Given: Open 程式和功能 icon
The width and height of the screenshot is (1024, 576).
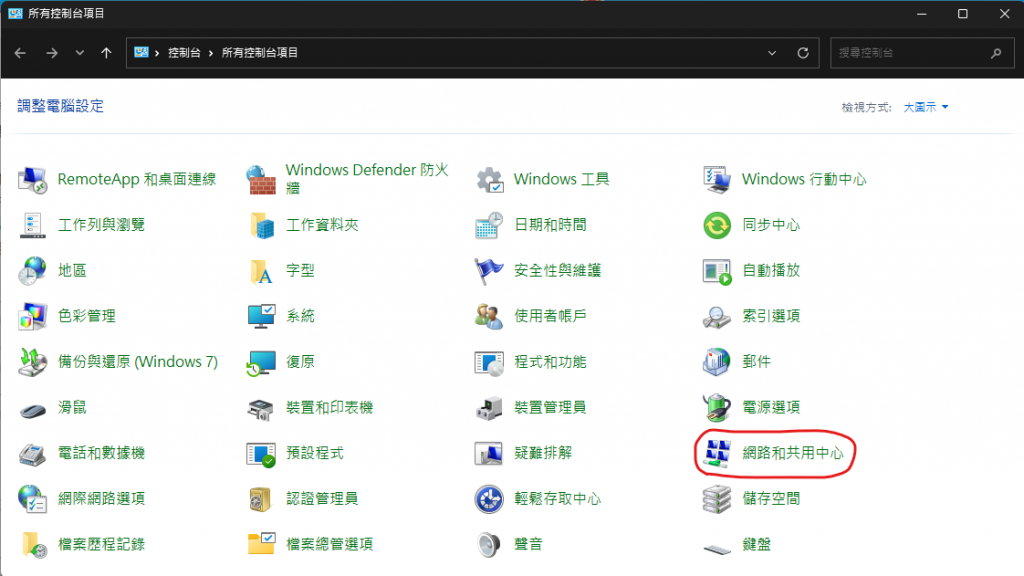Looking at the screenshot, I should click(x=489, y=362).
